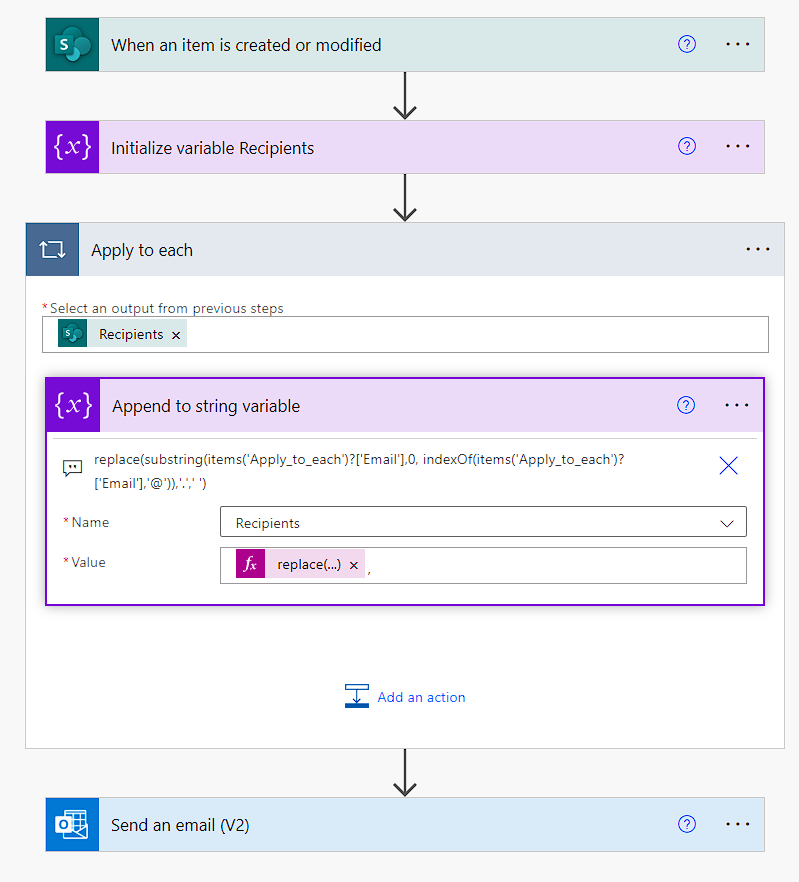Open the Apply to each ellipsis menu

(x=757, y=249)
